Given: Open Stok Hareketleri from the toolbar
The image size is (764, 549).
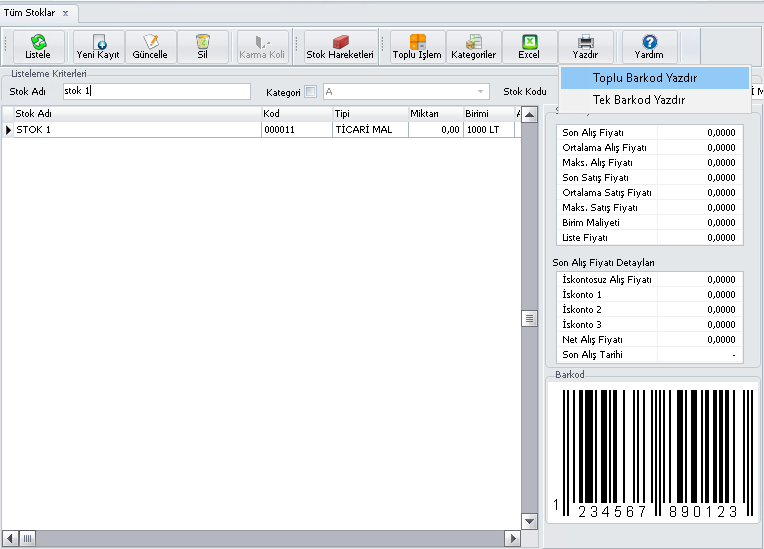Looking at the screenshot, I should coord(340,46).
